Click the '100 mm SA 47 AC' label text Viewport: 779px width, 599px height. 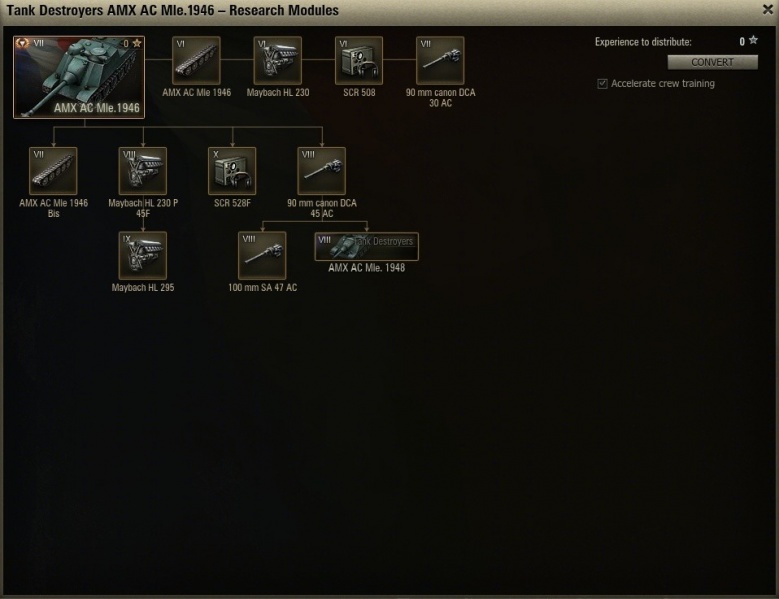tap(262, 288)
